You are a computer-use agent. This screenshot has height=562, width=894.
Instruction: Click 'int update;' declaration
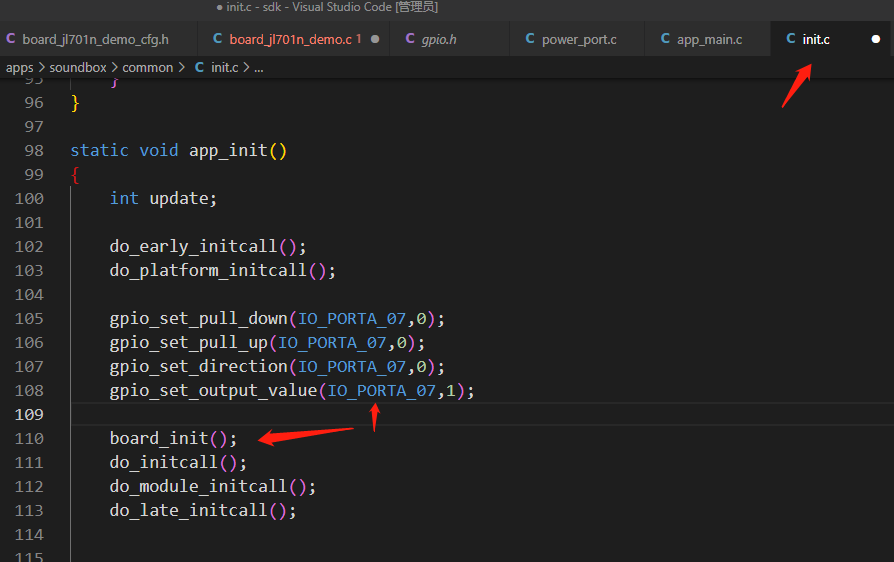pyautogui.click(x=163, y=198)
